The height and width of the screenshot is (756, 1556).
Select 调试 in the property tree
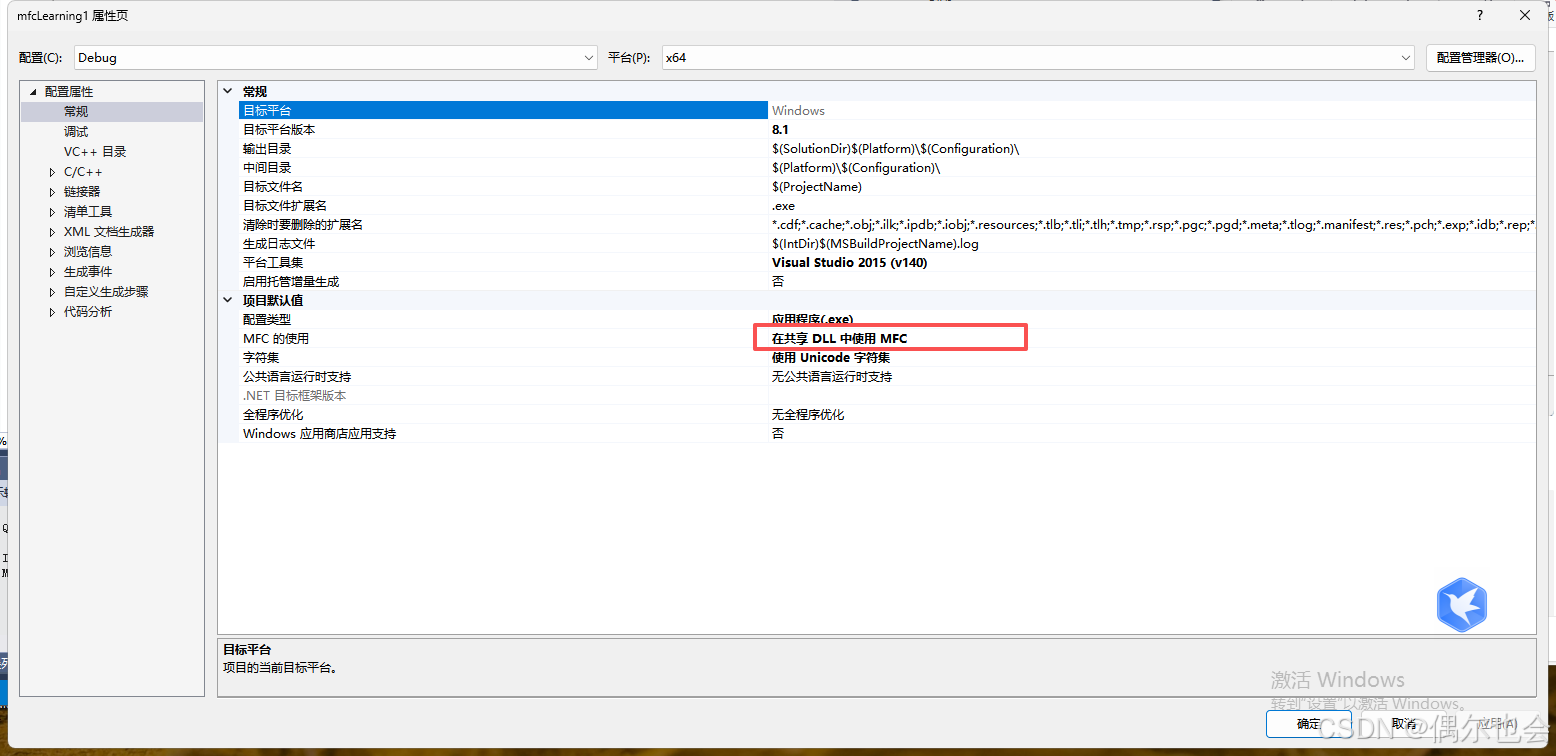click(76, 132)
